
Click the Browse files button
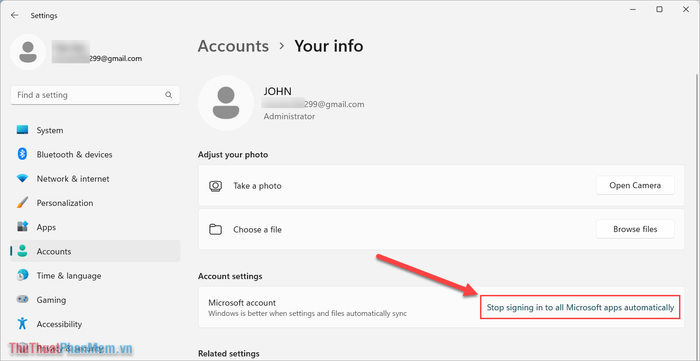(x=635, y=229)
